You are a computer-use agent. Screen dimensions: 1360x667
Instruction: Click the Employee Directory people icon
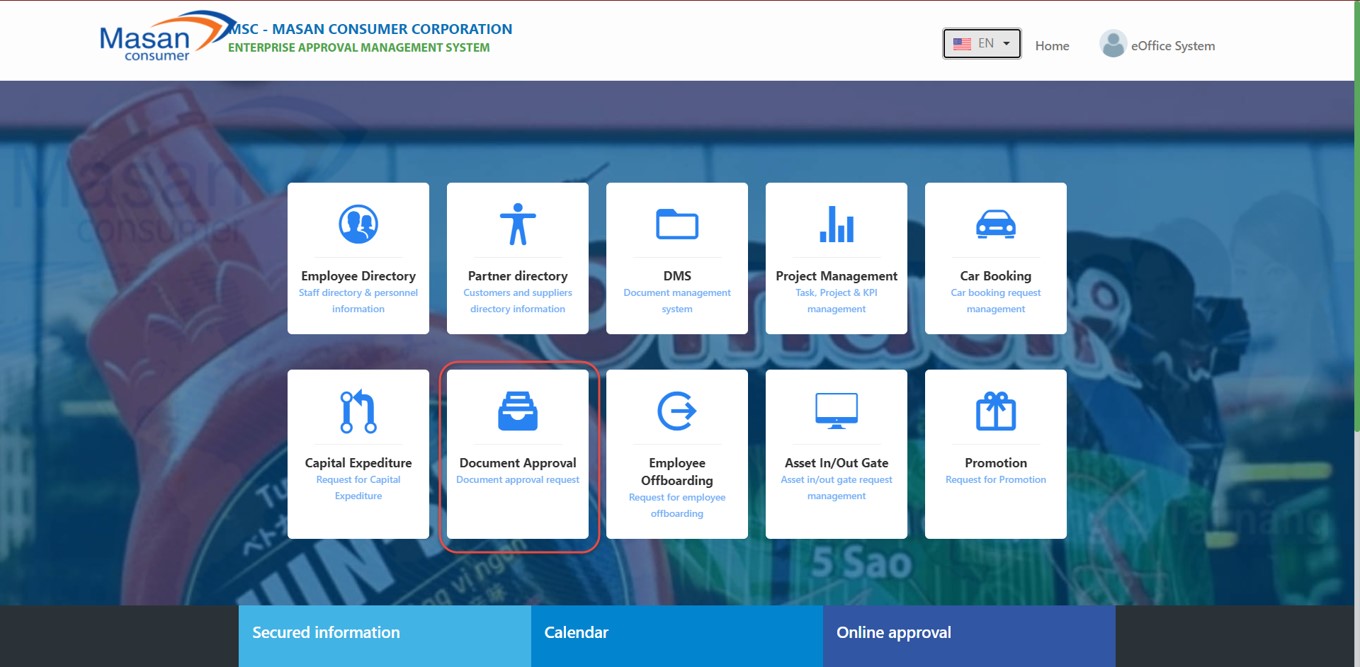[x=358, y=224]
